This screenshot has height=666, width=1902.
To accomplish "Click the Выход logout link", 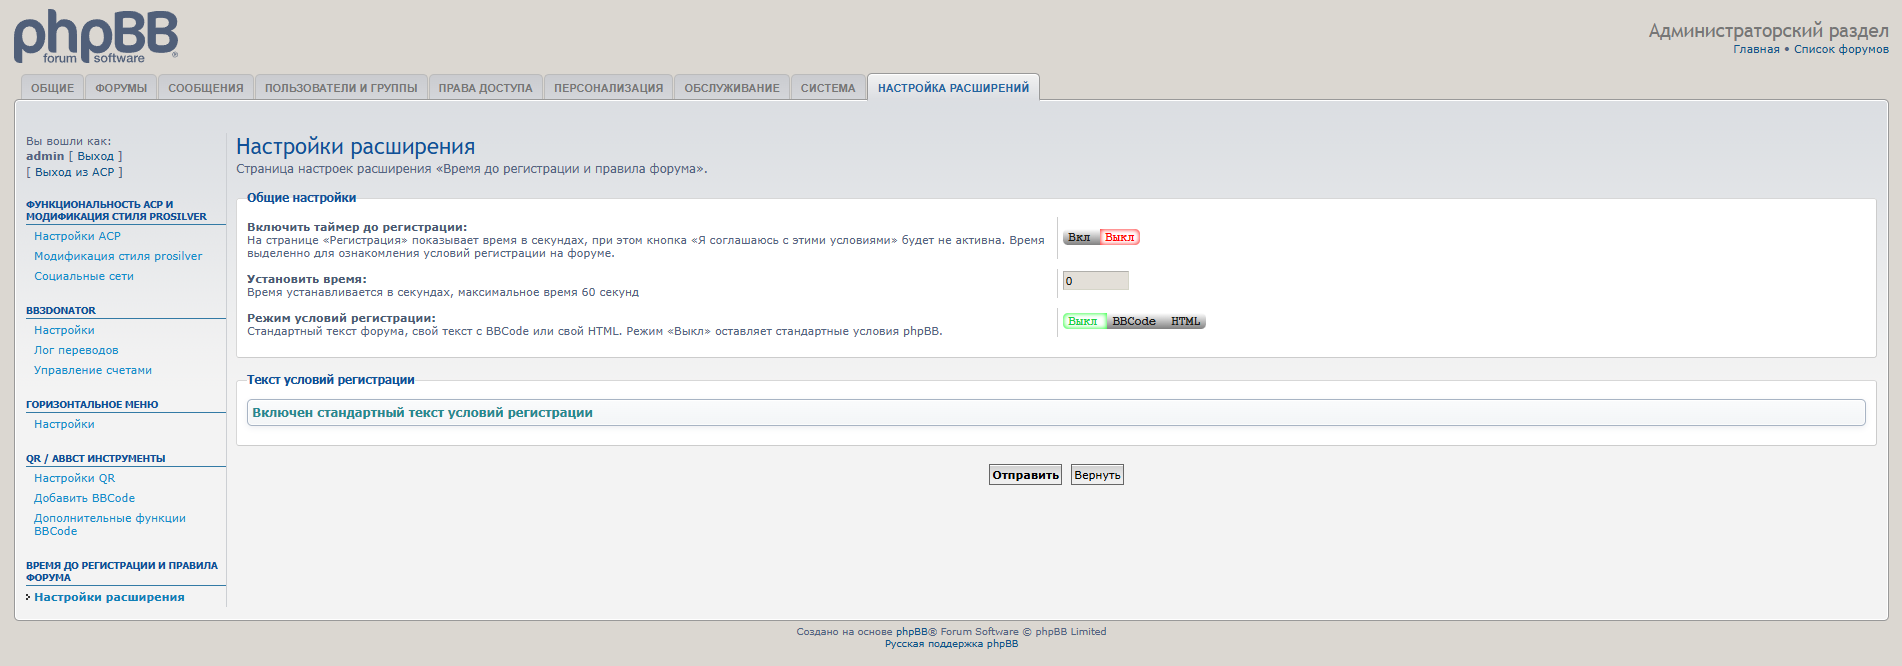I will (96, 156).
